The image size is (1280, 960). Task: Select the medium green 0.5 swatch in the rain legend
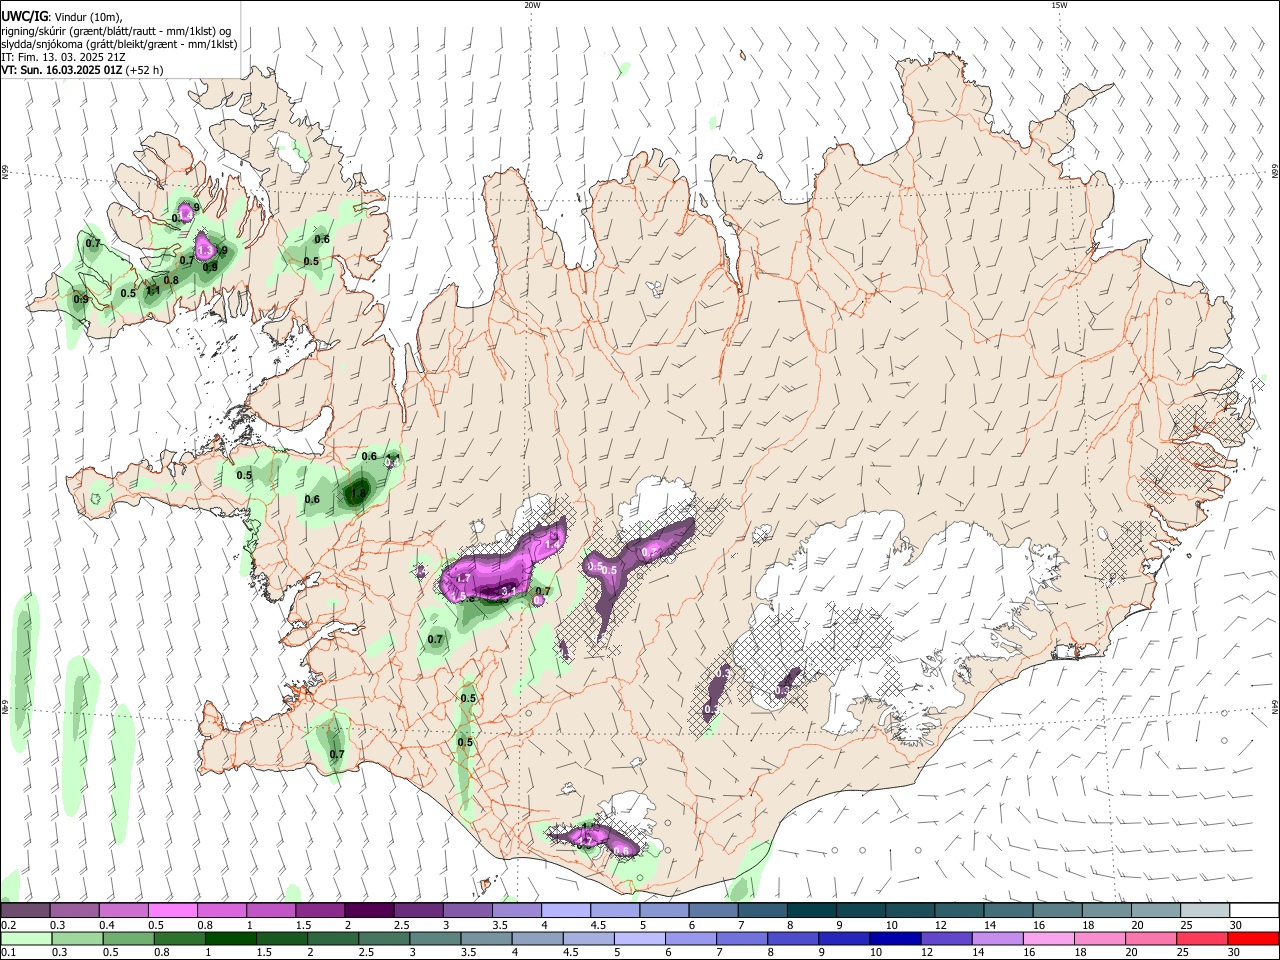[x=130, y=938]
